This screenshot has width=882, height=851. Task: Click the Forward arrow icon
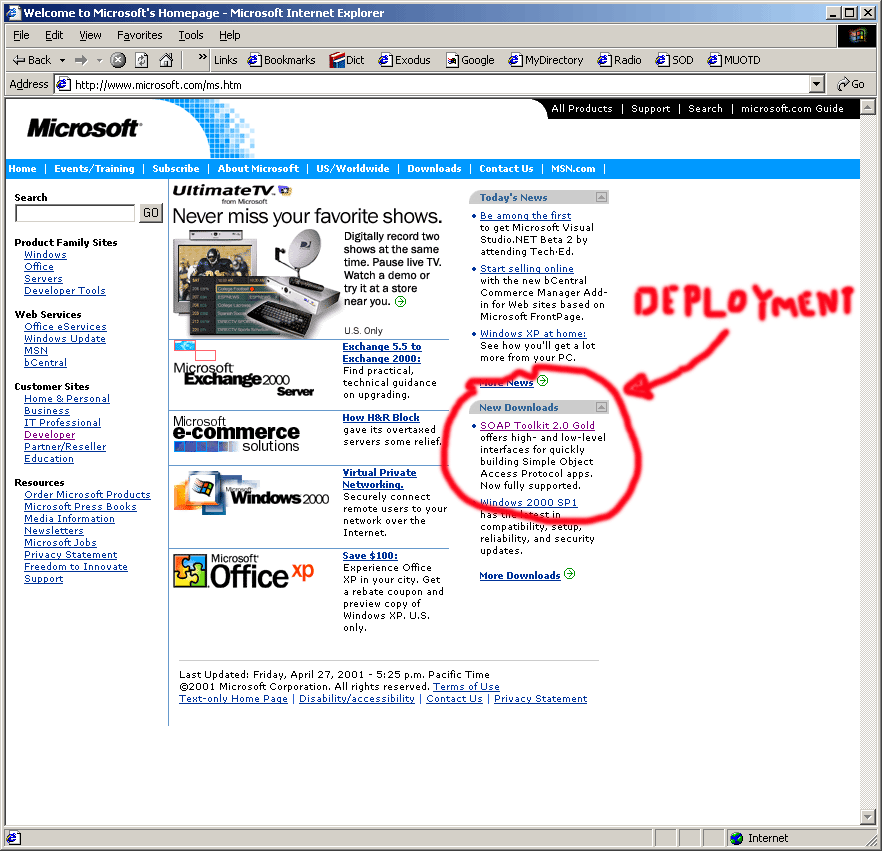point(81,60)
